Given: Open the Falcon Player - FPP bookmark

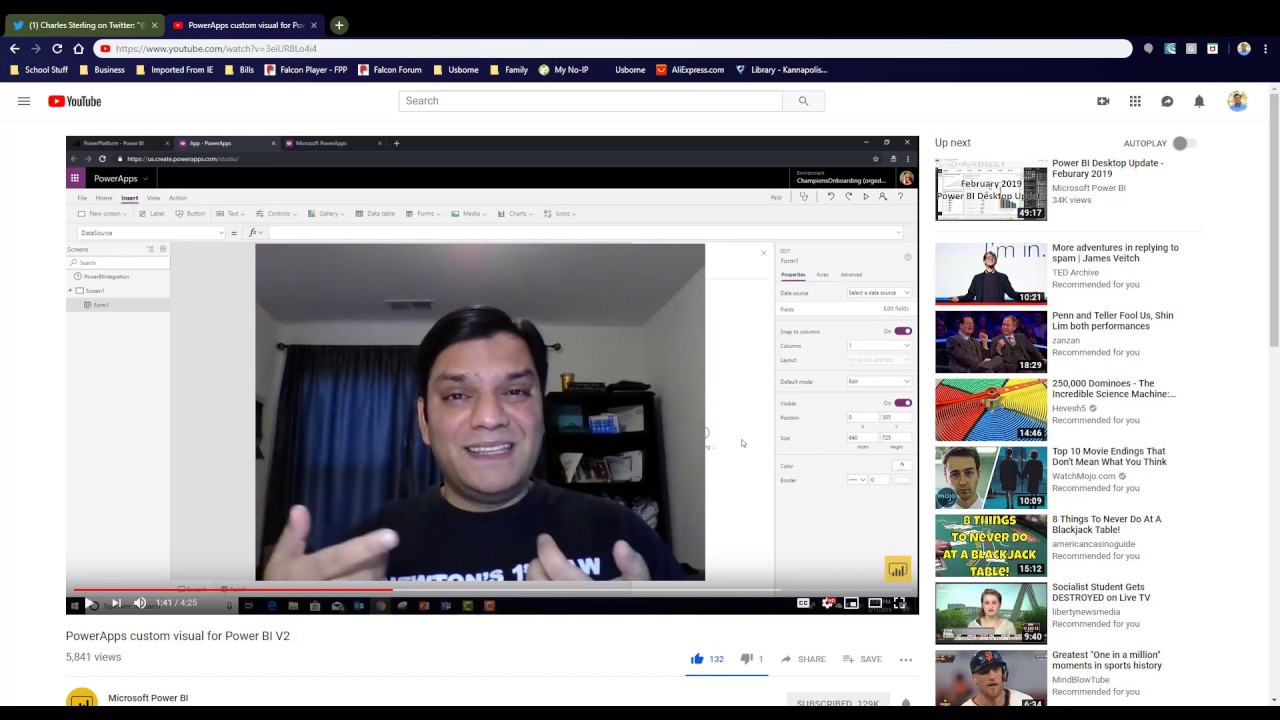Looking at the screenshot, I should pos(306,70).
